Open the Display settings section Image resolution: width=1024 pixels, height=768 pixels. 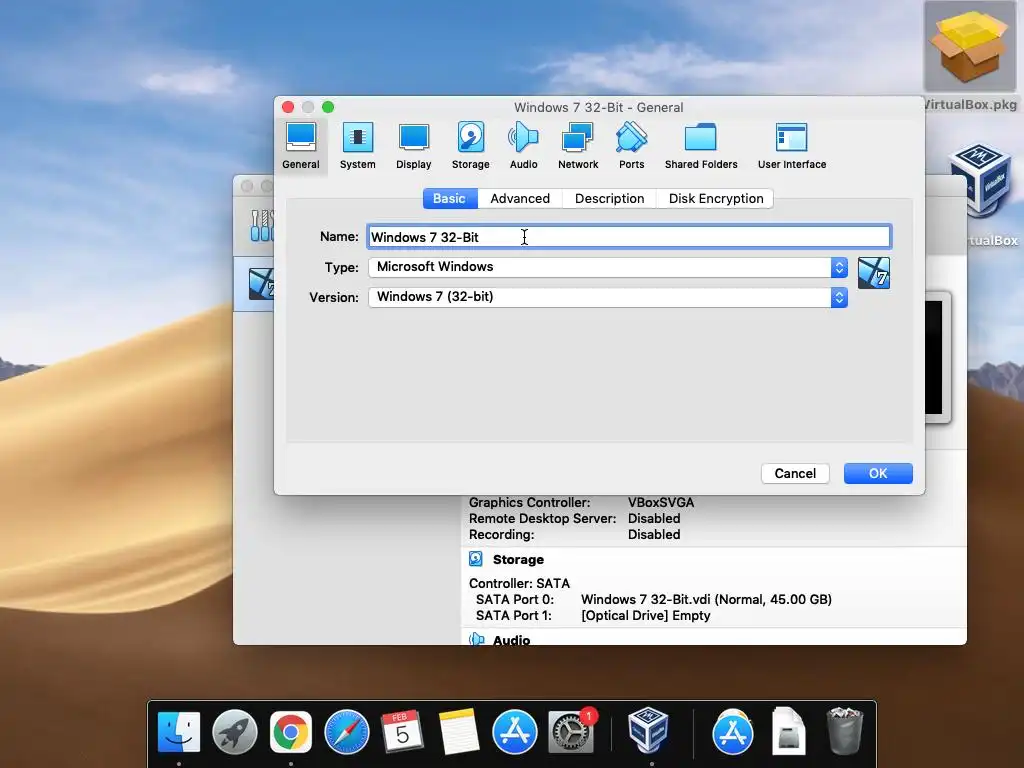(x=413, y=146)
